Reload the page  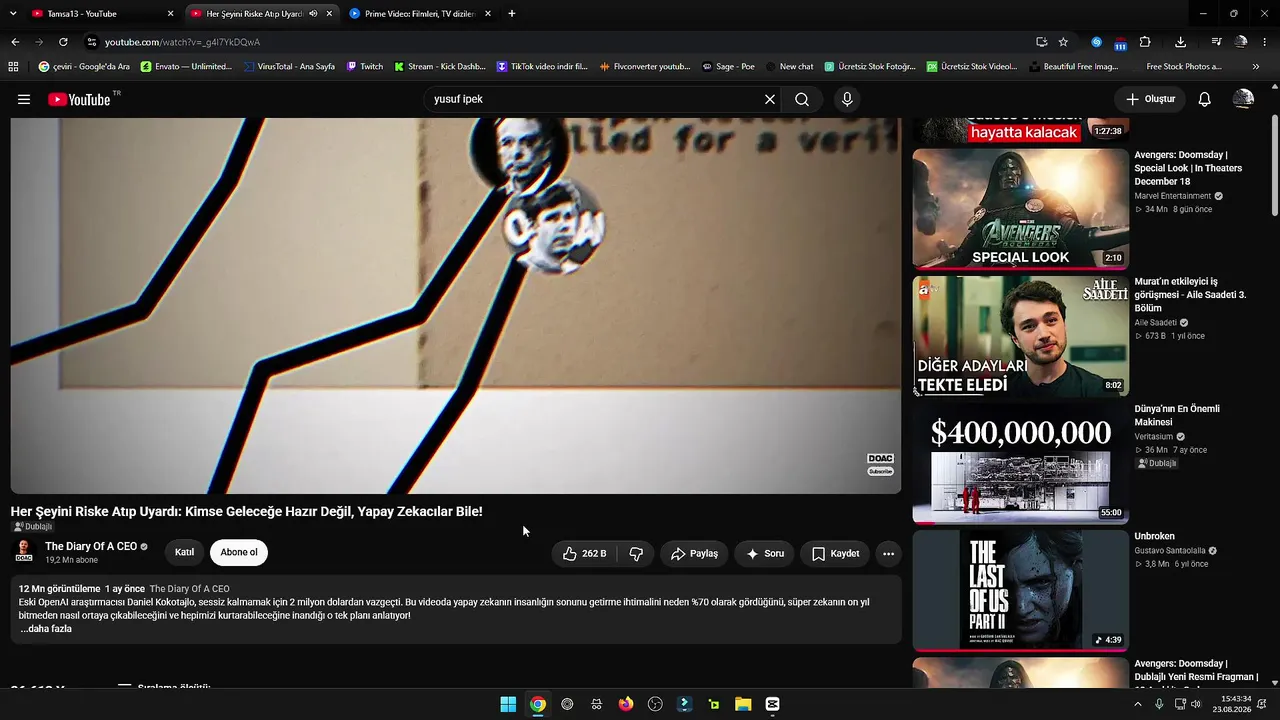click(x=63, y=42)
